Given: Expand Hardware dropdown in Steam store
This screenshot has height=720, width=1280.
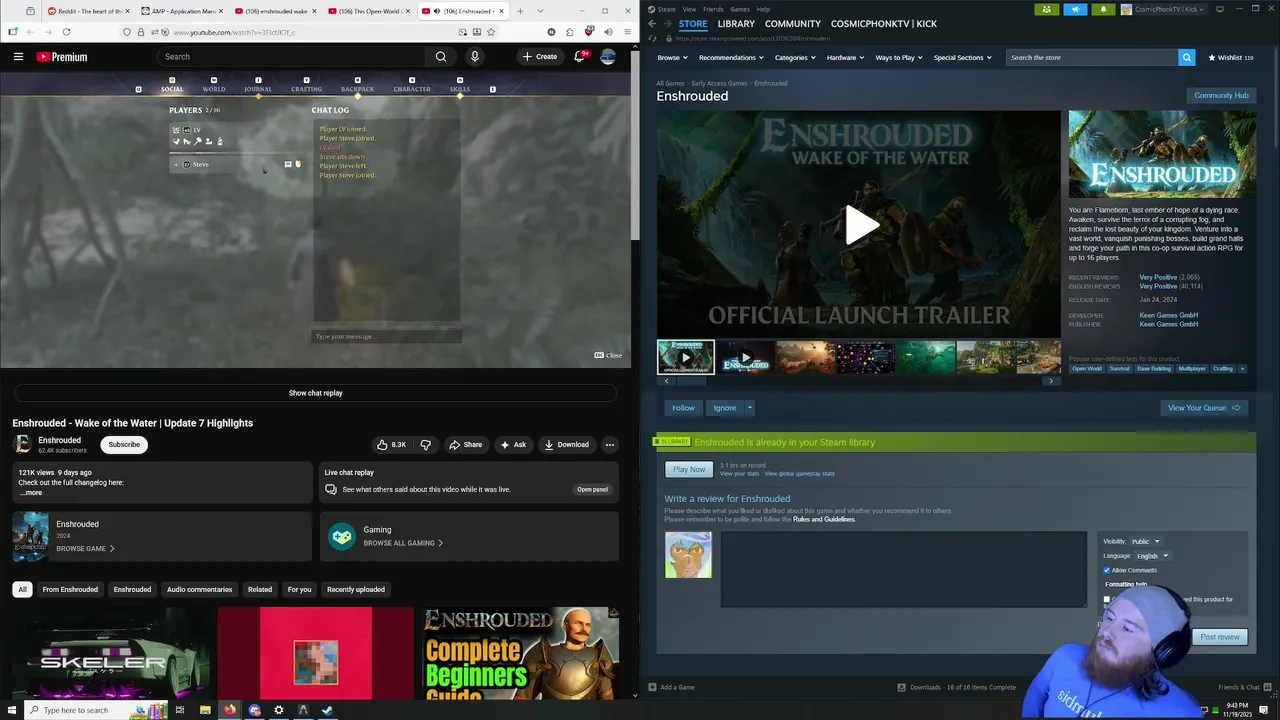Looking at the screenshot, I should [845, 57].
